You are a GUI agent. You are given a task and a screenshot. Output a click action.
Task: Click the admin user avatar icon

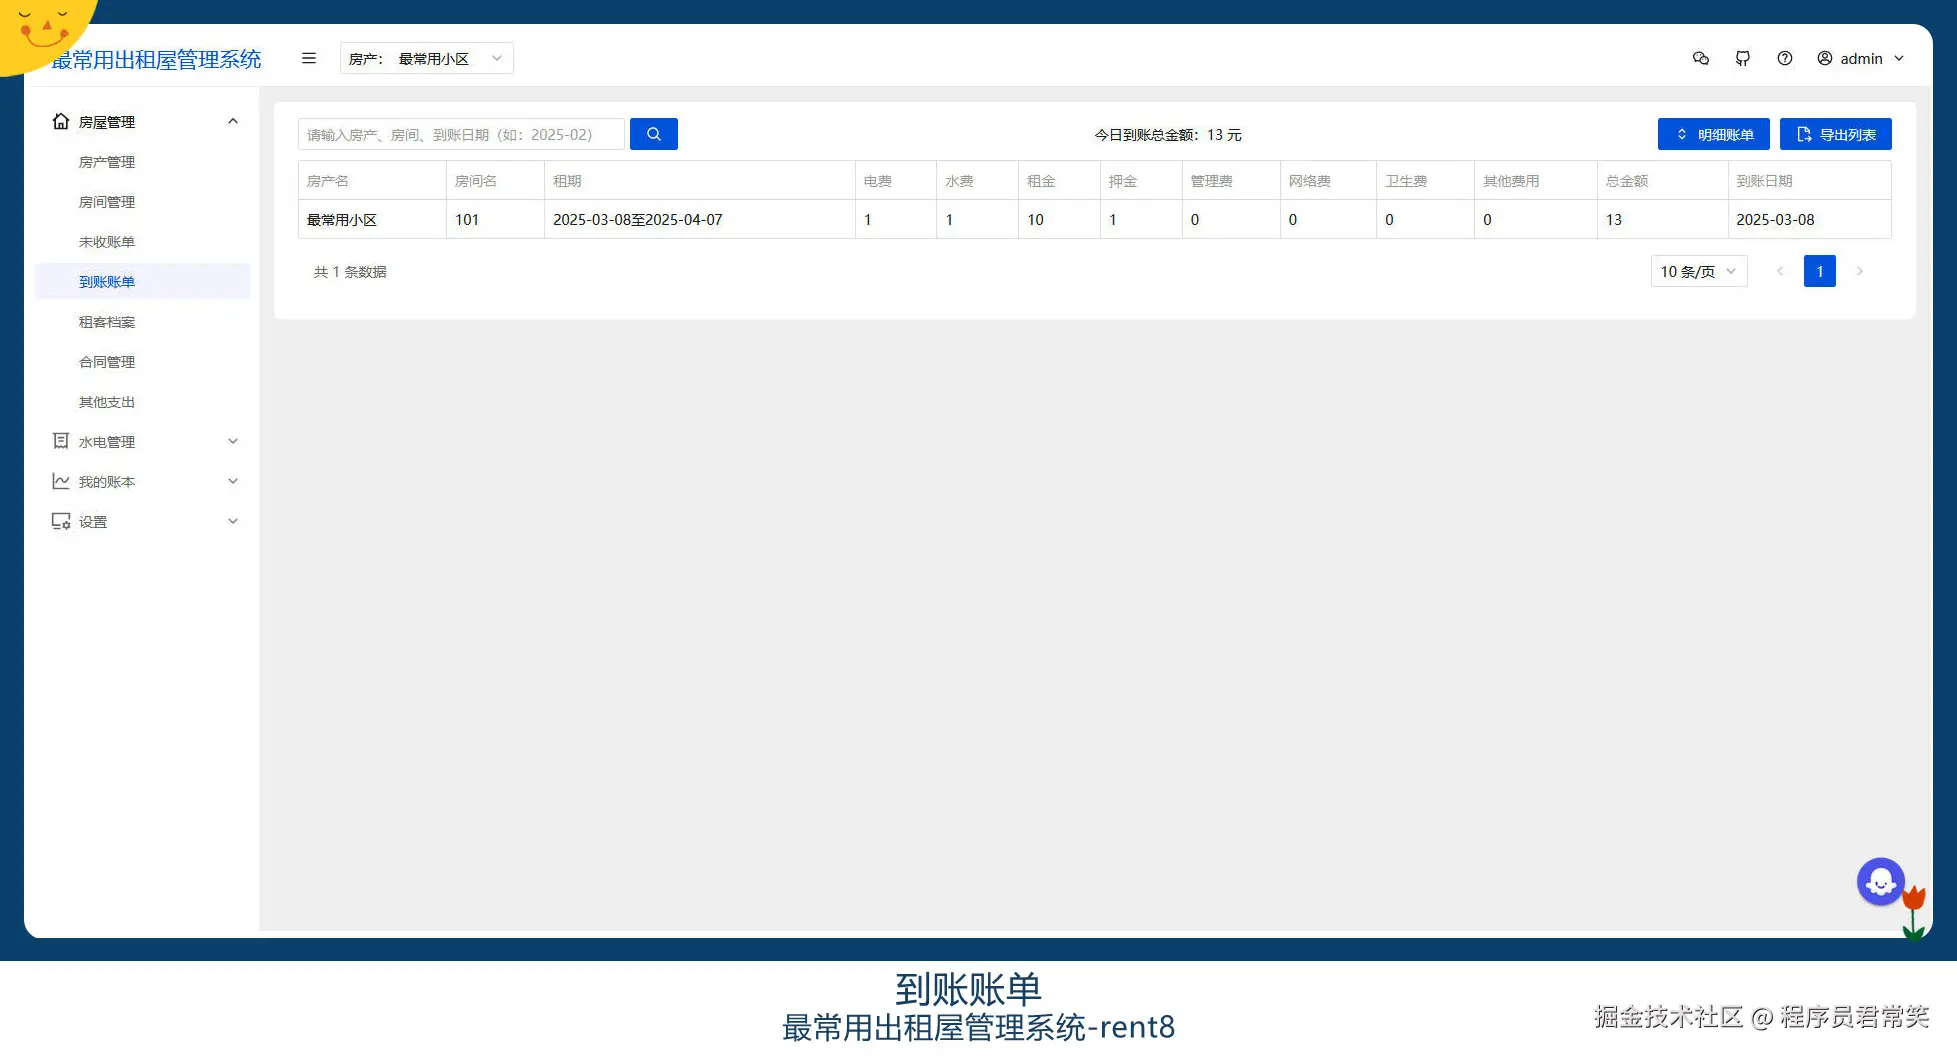click(1824, 58)
